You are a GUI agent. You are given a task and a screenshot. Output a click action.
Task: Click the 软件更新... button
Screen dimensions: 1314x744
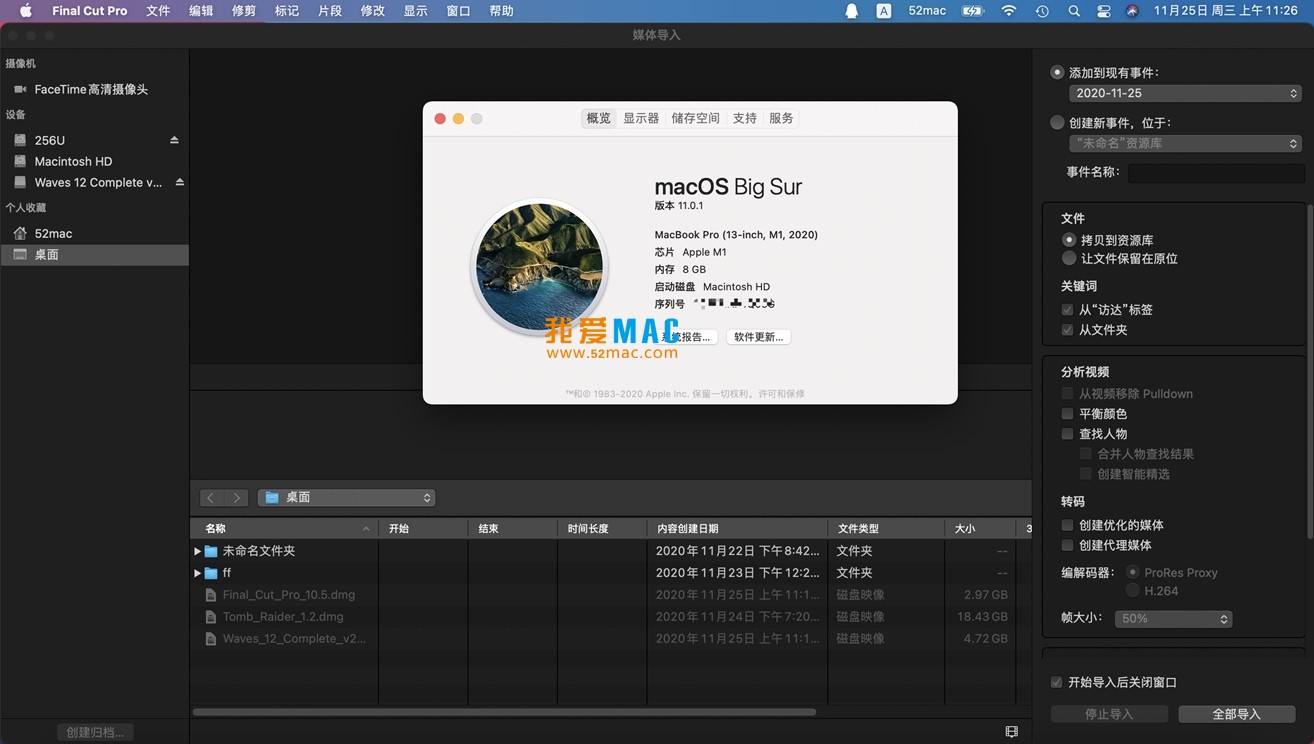759,337
